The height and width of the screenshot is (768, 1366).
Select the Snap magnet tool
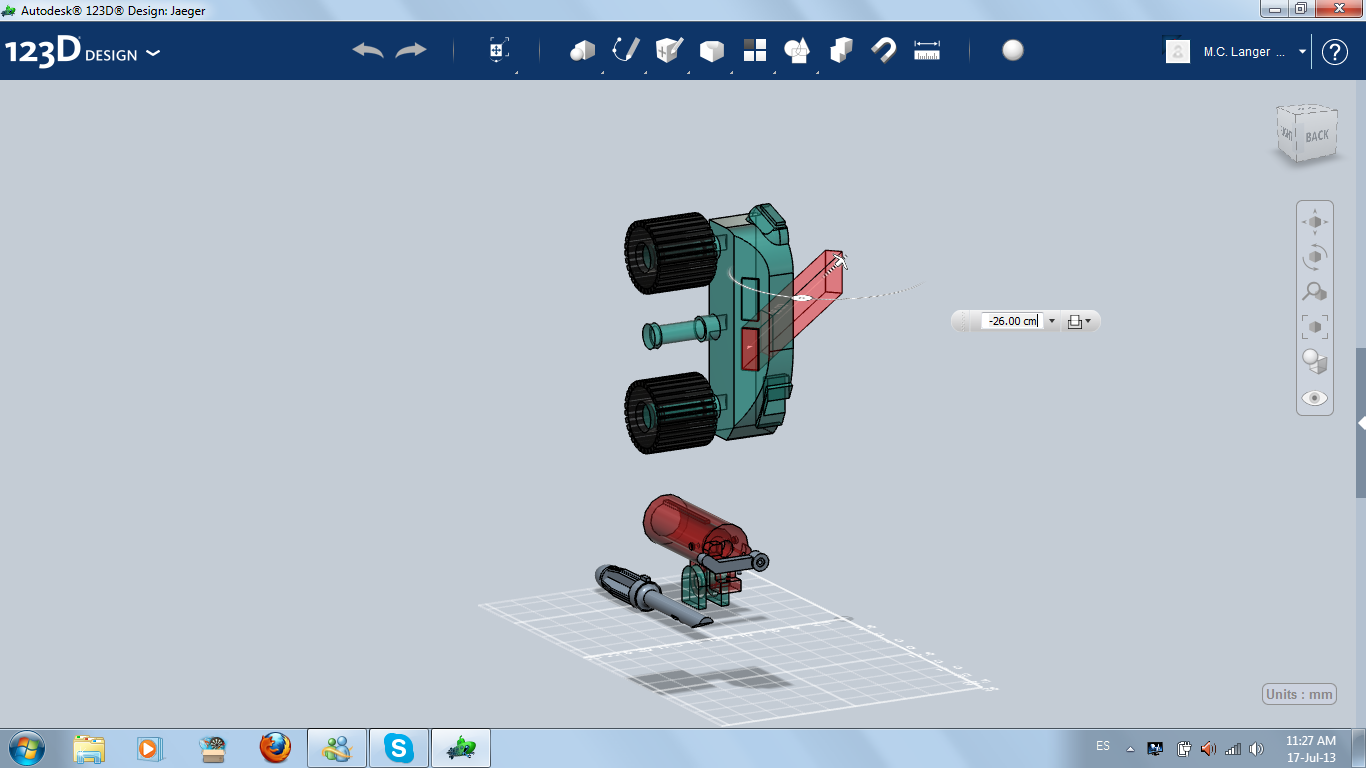884,50
